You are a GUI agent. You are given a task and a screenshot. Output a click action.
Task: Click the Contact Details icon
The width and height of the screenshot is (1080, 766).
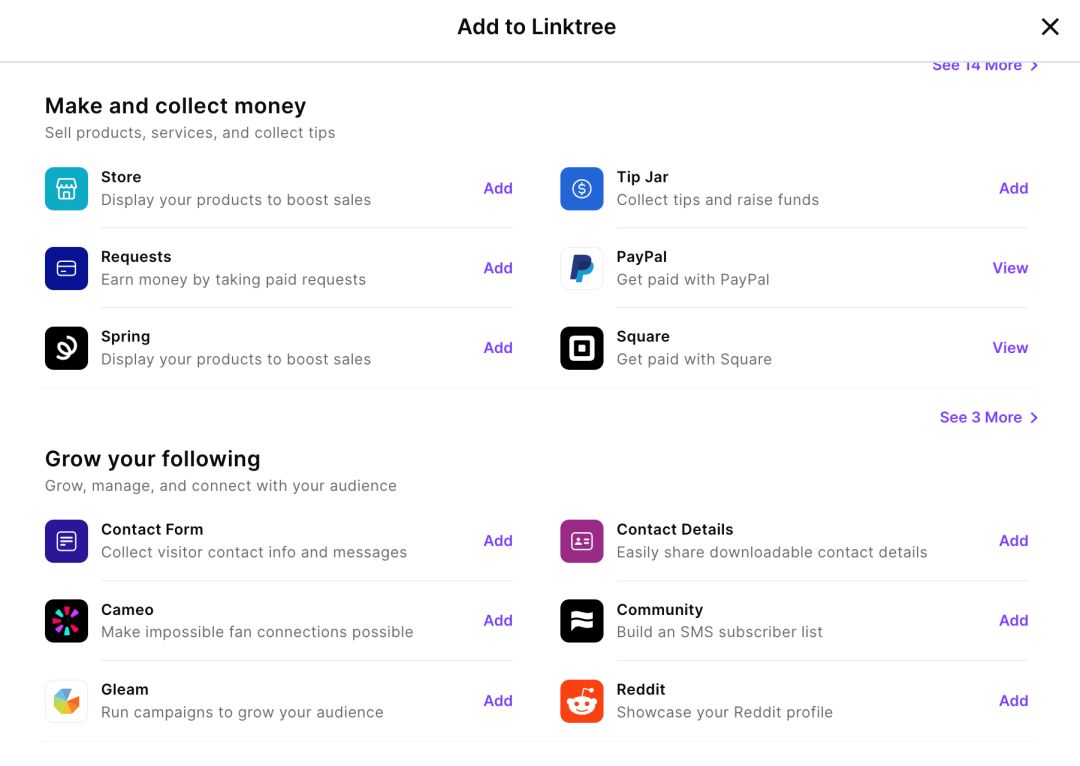[582, 541]
